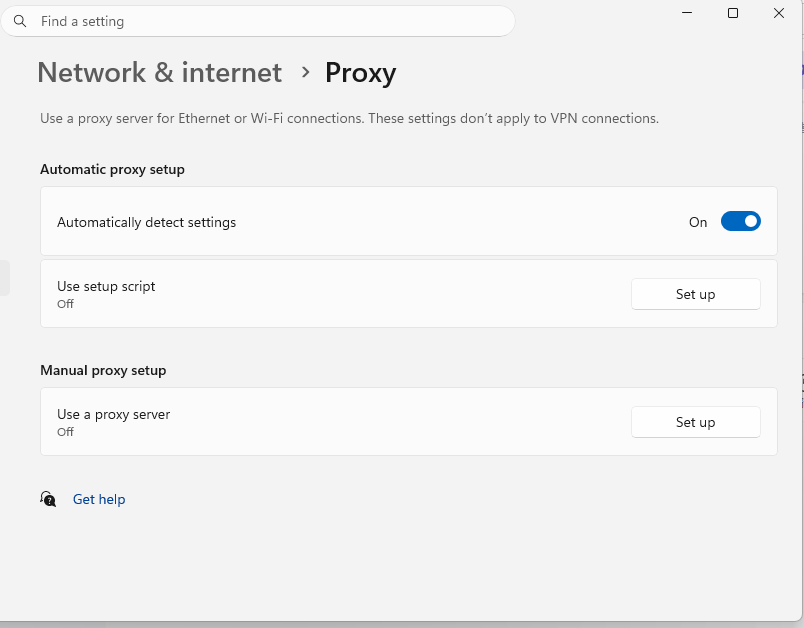Maximize the Settings window
This screenshot has height=628, width=804.
(x=733, y=13)
